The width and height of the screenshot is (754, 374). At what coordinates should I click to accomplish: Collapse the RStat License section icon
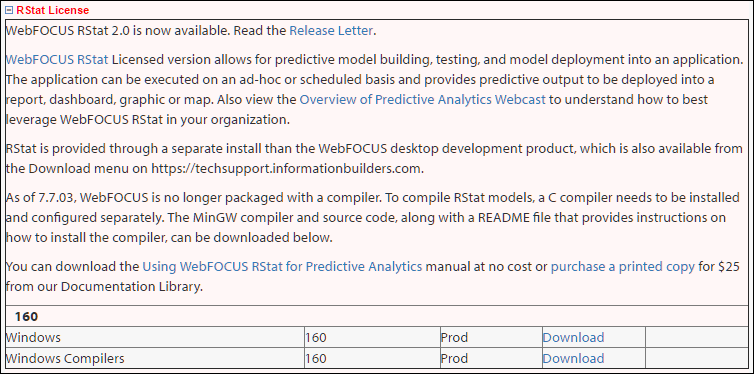click(9, 10)
